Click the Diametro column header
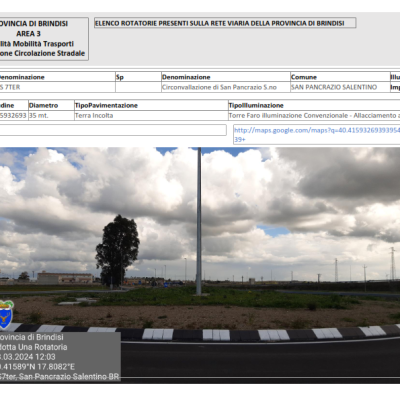 (x=44, y=105)
